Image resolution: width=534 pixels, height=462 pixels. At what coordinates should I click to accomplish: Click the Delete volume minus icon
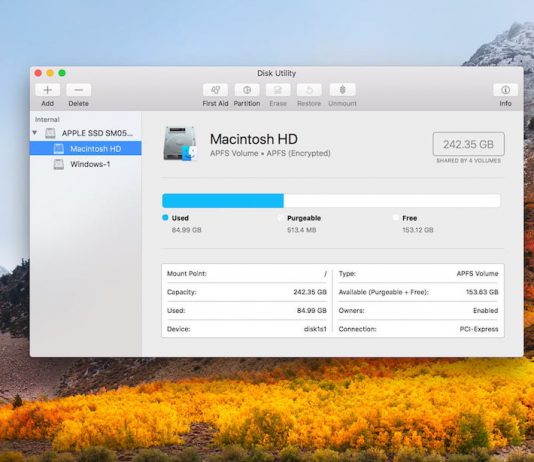pyautogui.click(x=79, y=90)
